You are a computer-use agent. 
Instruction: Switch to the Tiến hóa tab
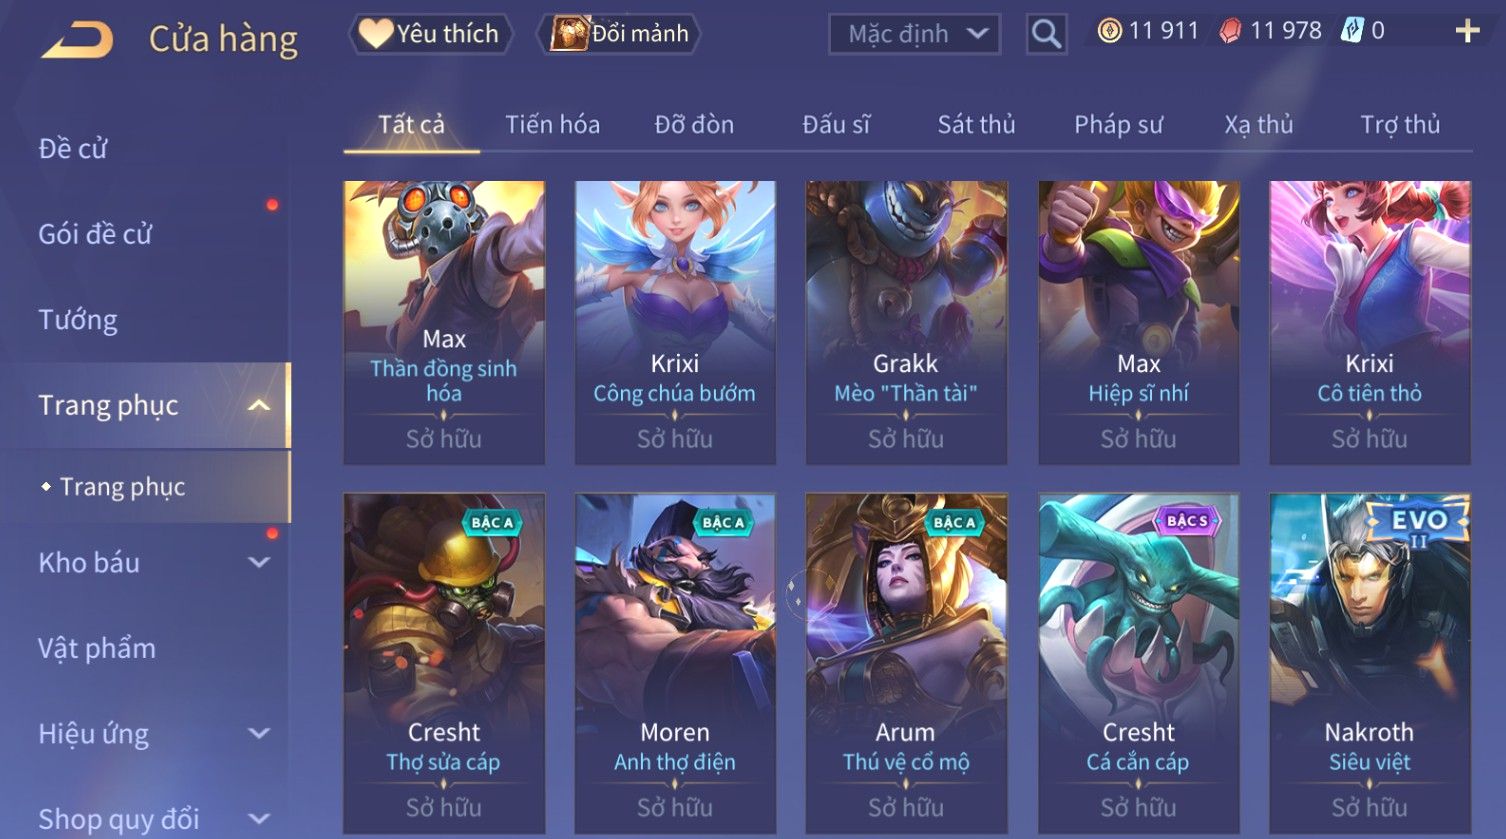(552, 125)
